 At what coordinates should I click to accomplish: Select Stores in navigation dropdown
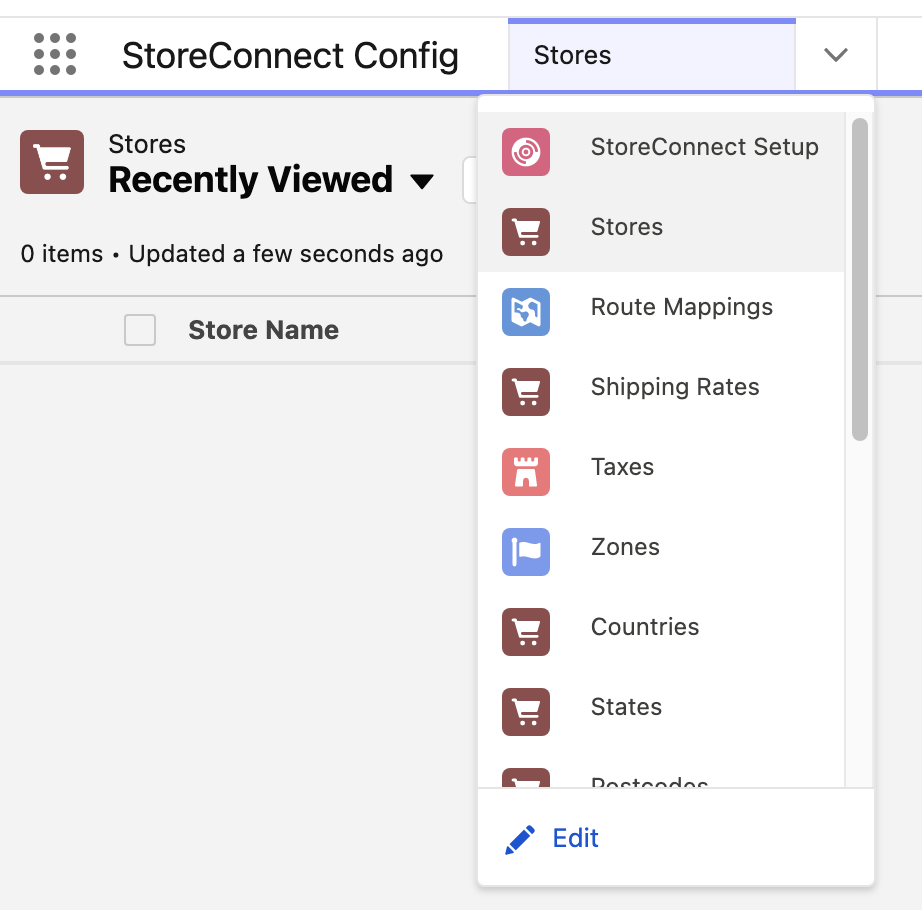pos(661,232)
